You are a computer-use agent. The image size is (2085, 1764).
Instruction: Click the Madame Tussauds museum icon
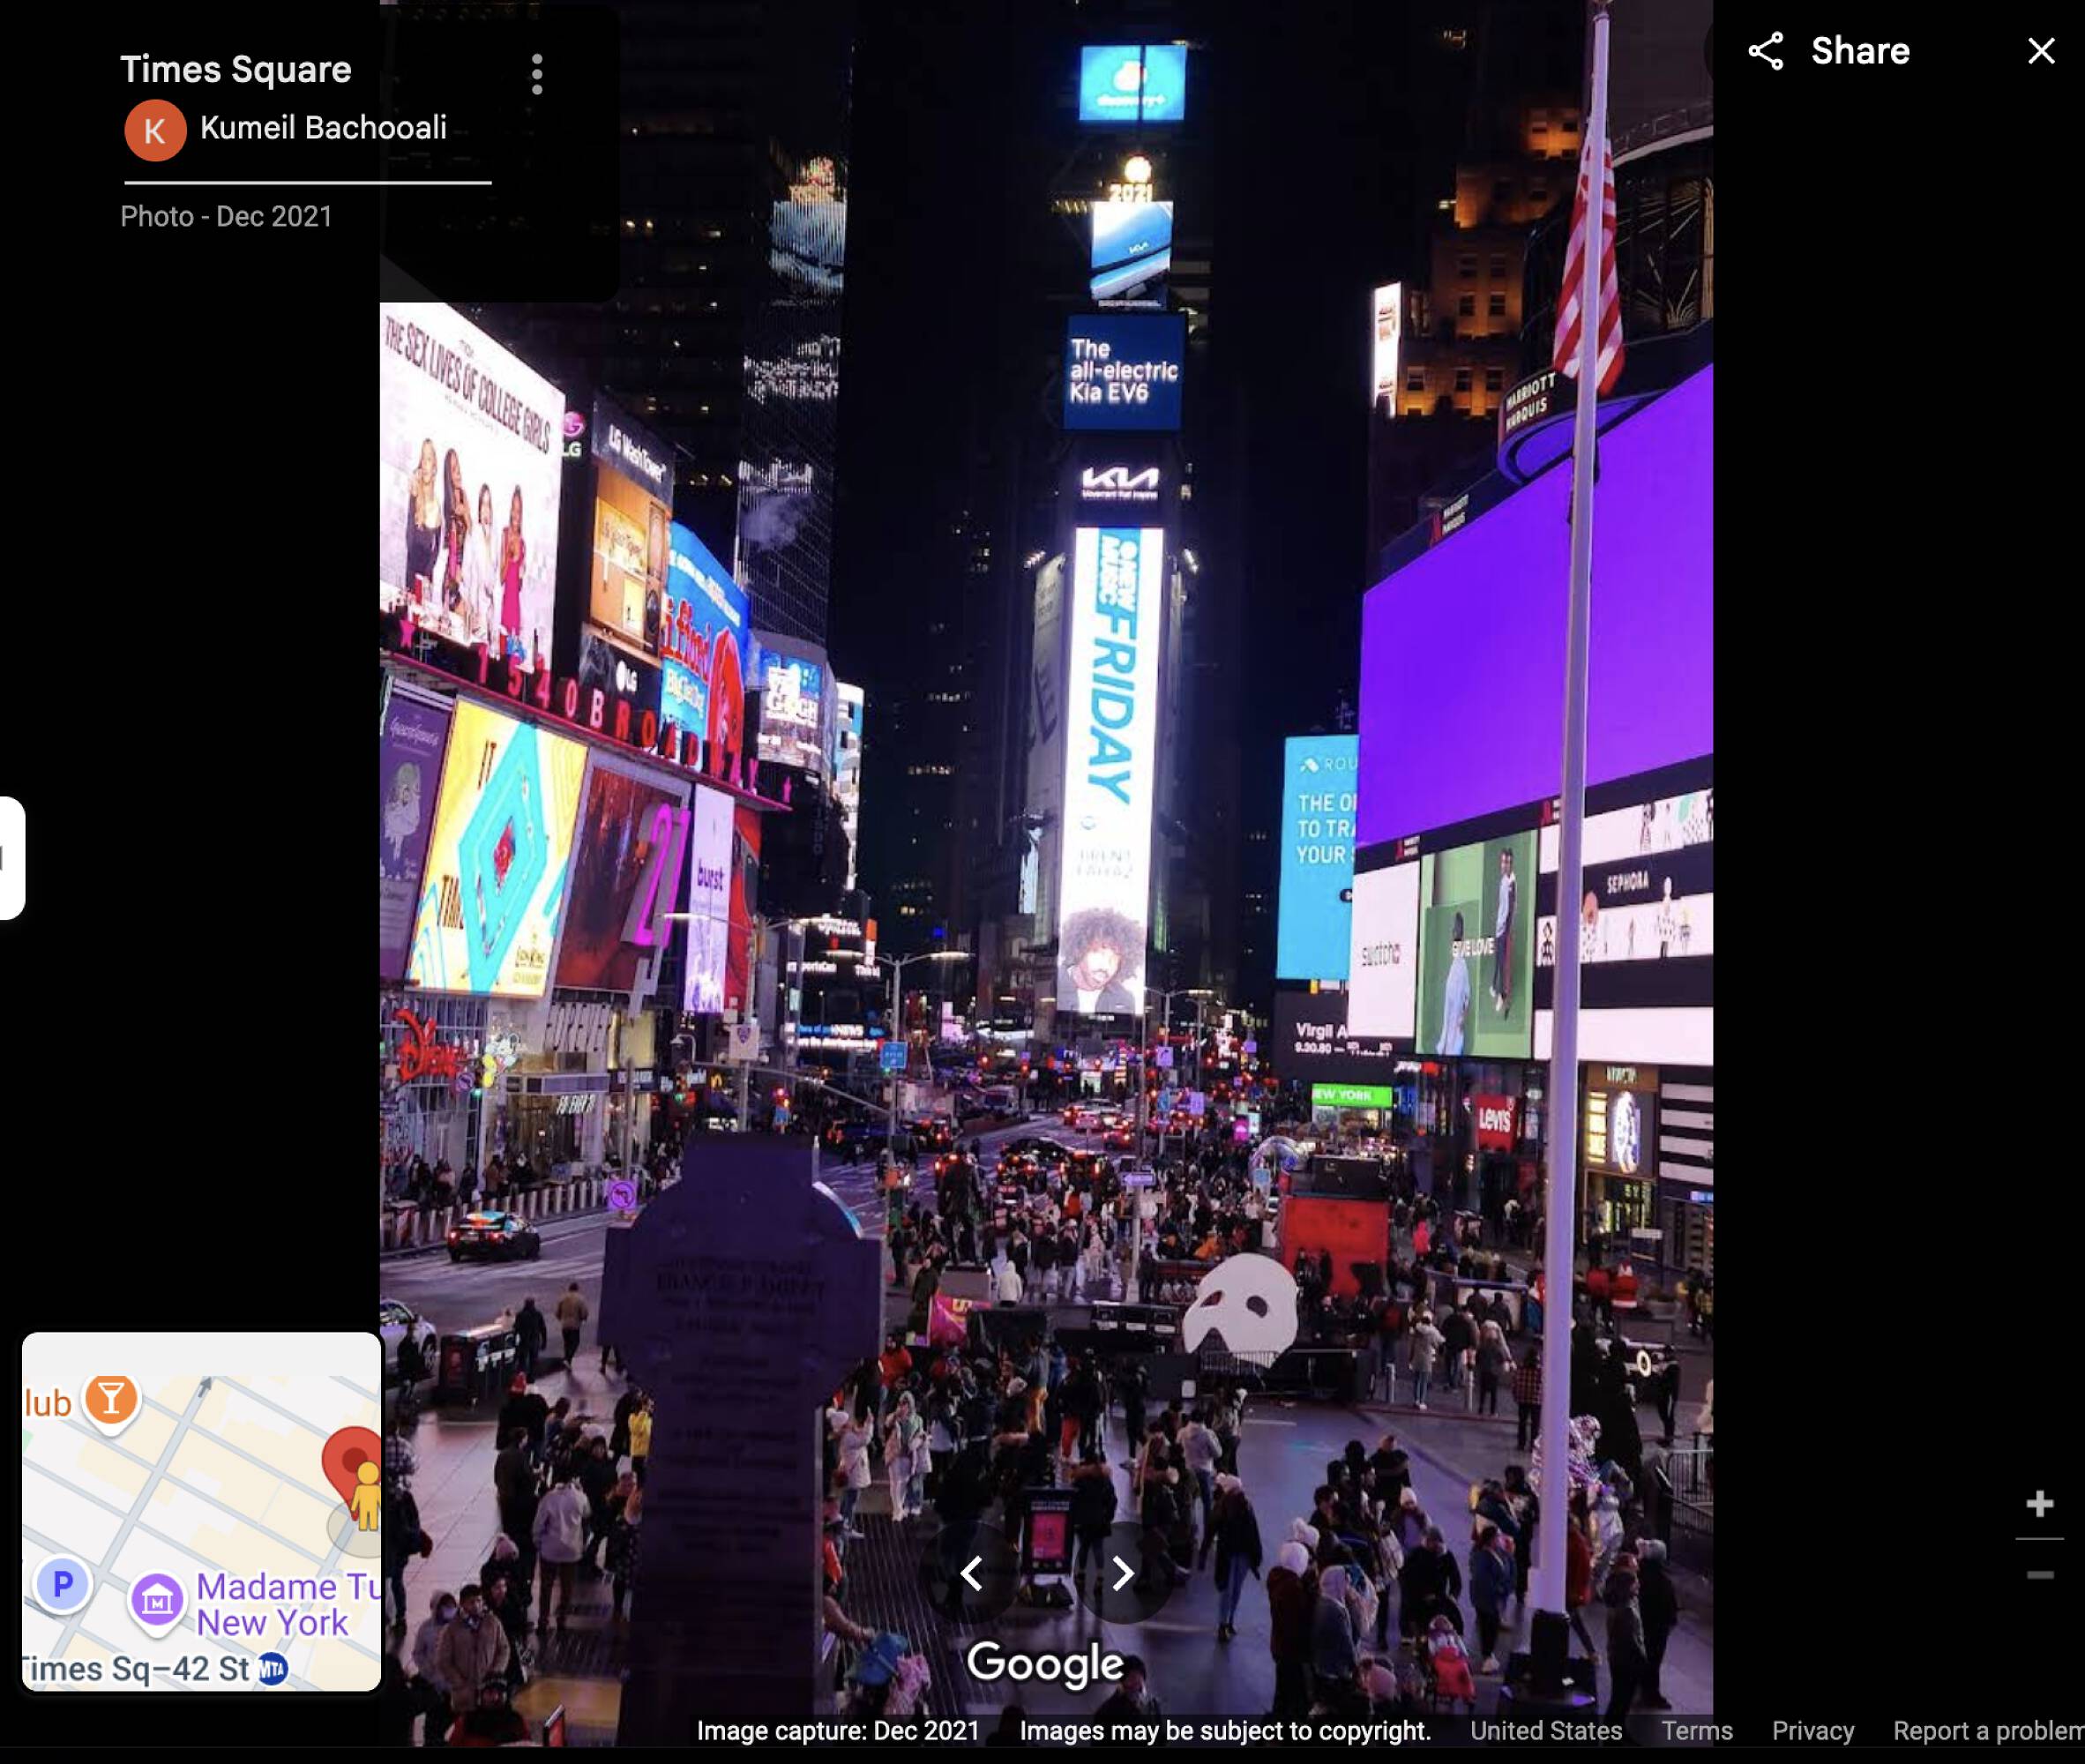157,1601
